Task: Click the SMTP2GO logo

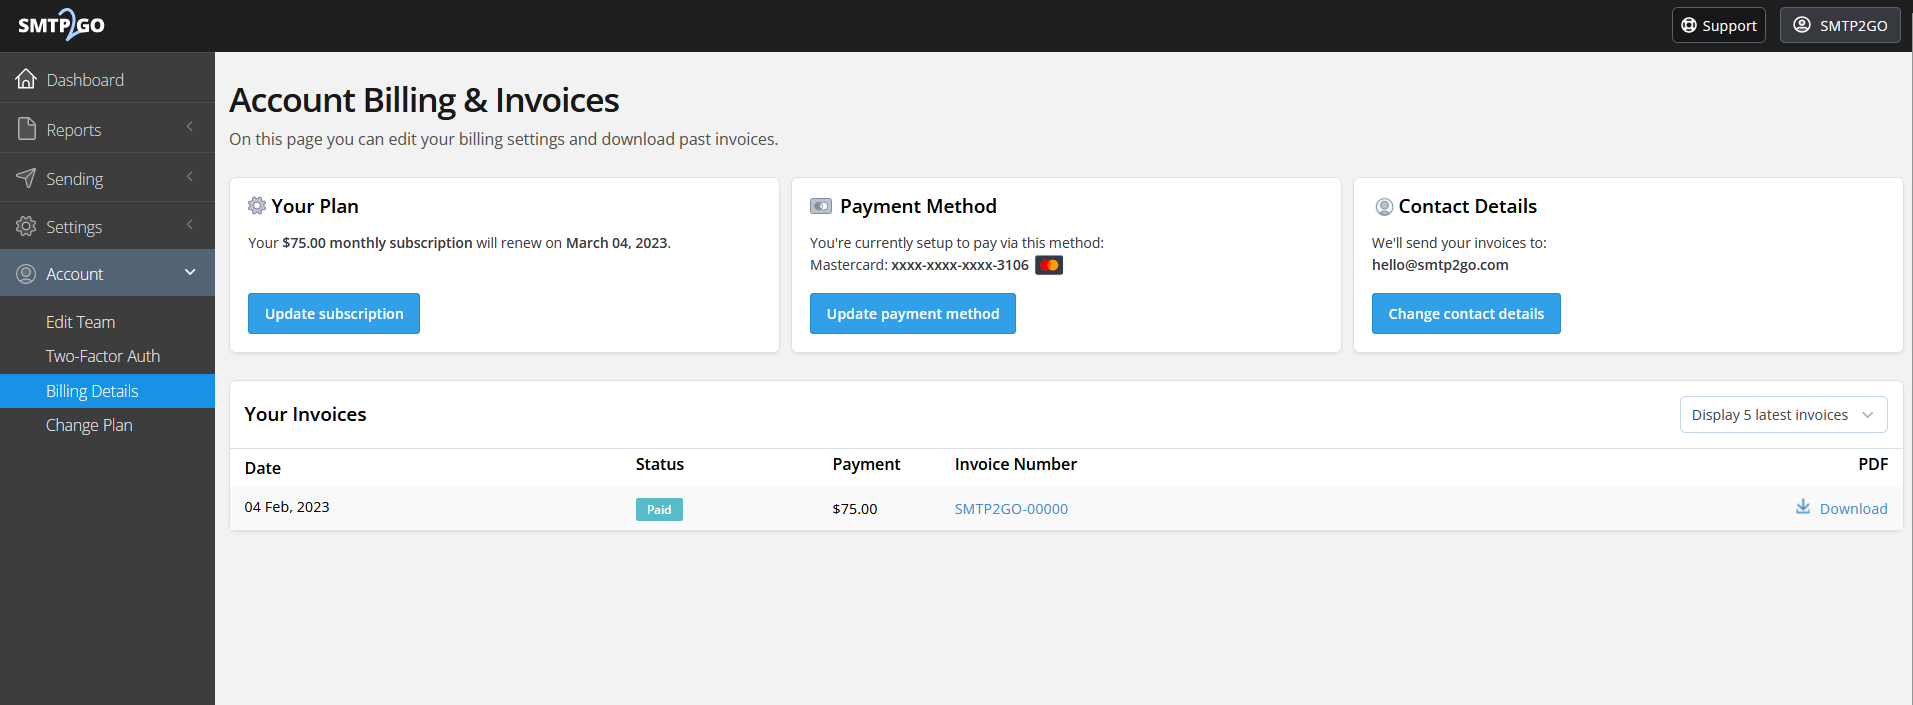Action: [61, 24]
